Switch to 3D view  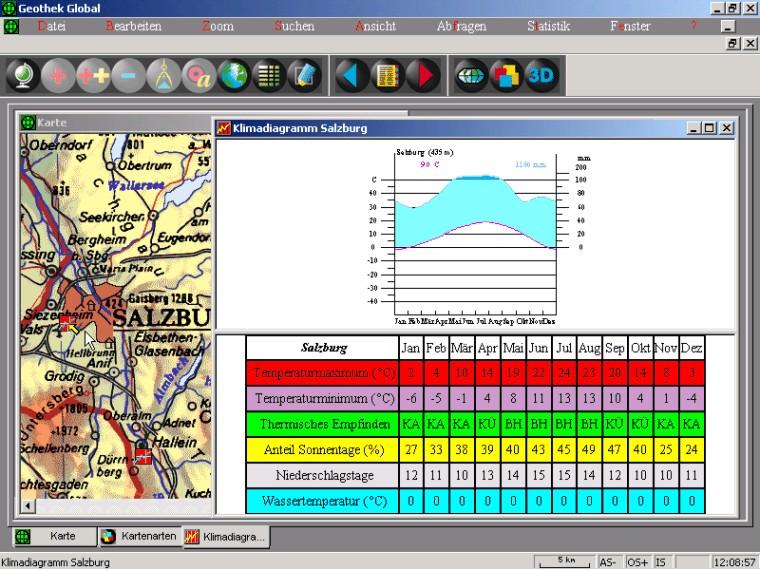[540, 76]
